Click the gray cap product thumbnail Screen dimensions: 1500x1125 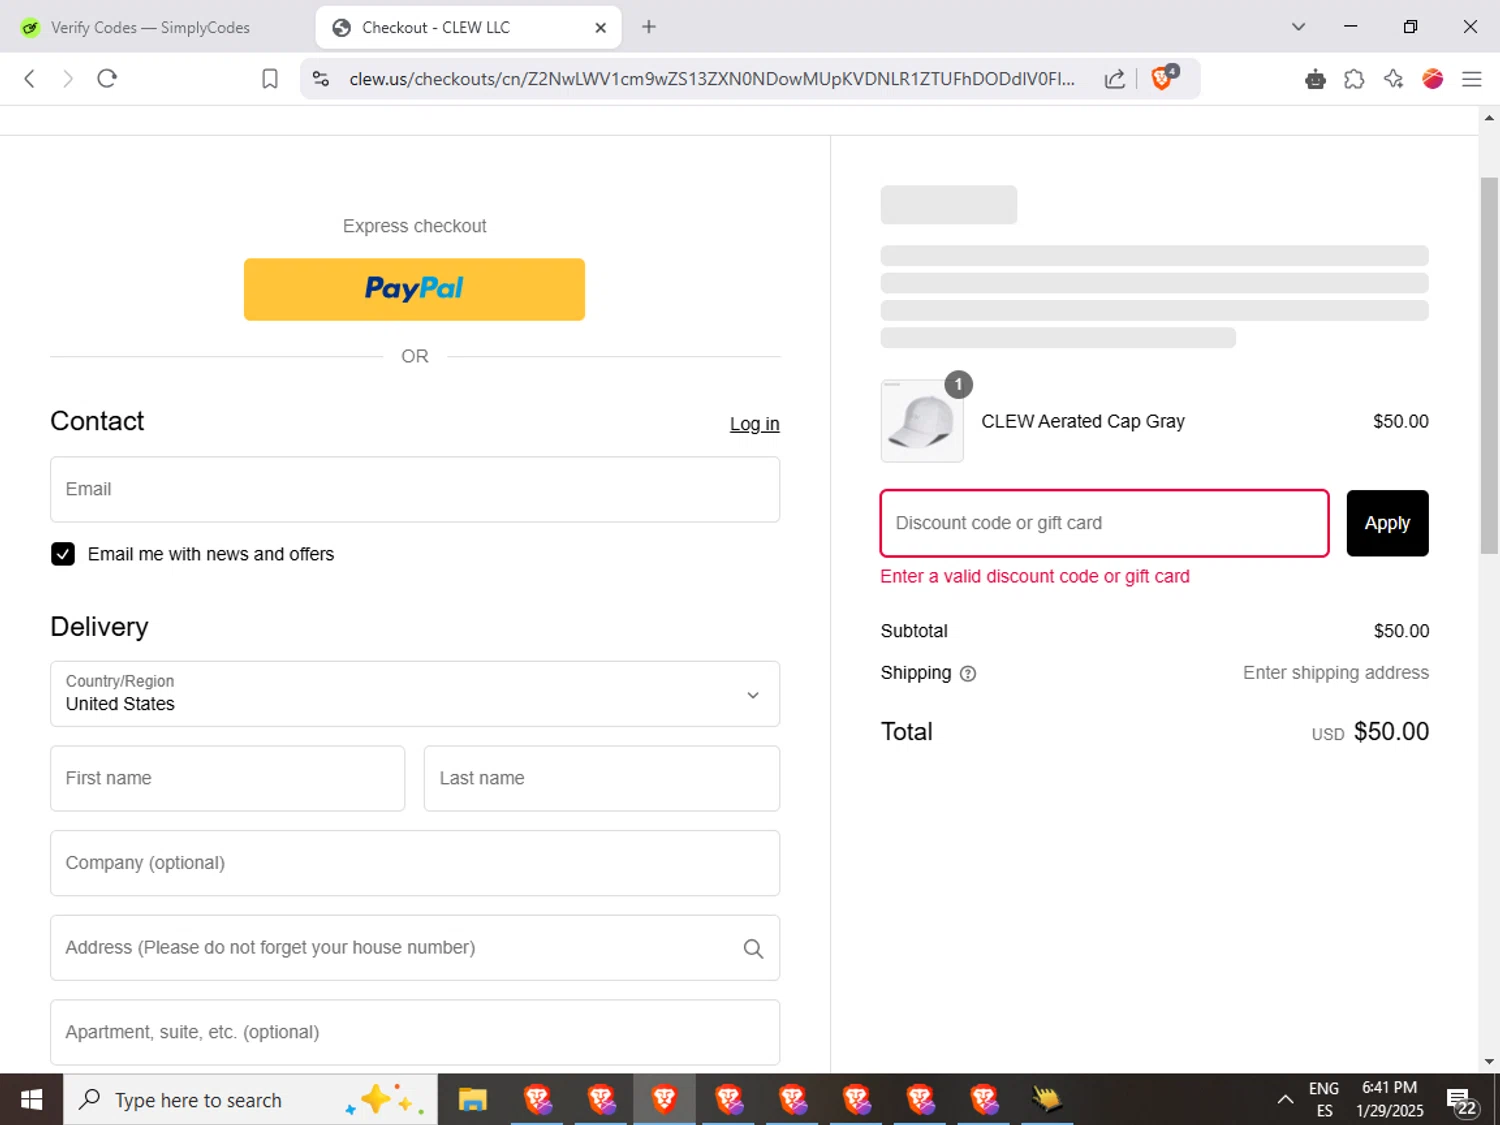pyautogui.click(x=922, y=421)
